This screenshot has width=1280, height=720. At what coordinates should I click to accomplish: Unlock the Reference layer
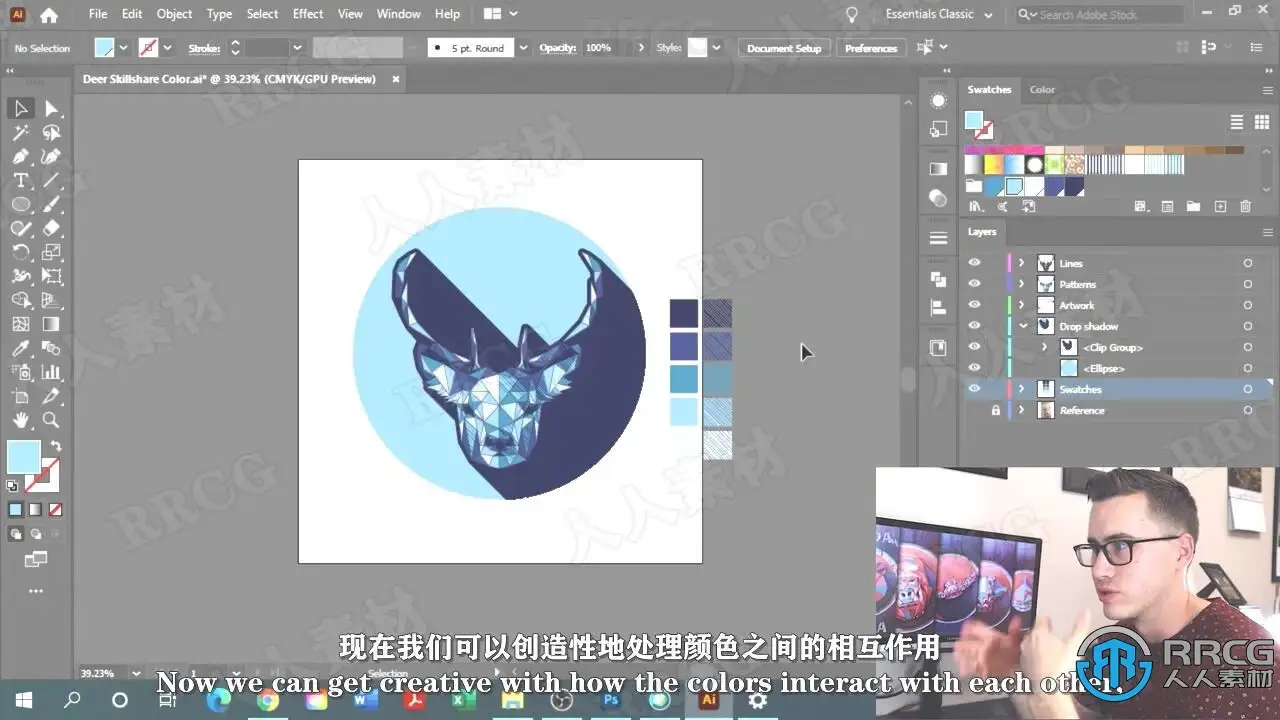995,410
